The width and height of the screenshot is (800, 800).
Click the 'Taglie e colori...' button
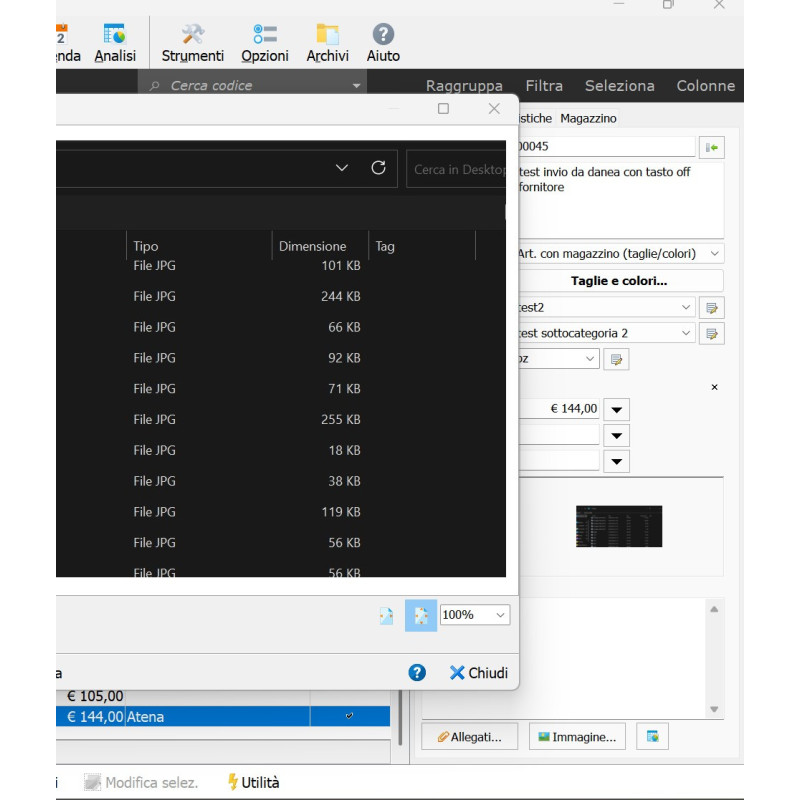[x=619, y=281]
